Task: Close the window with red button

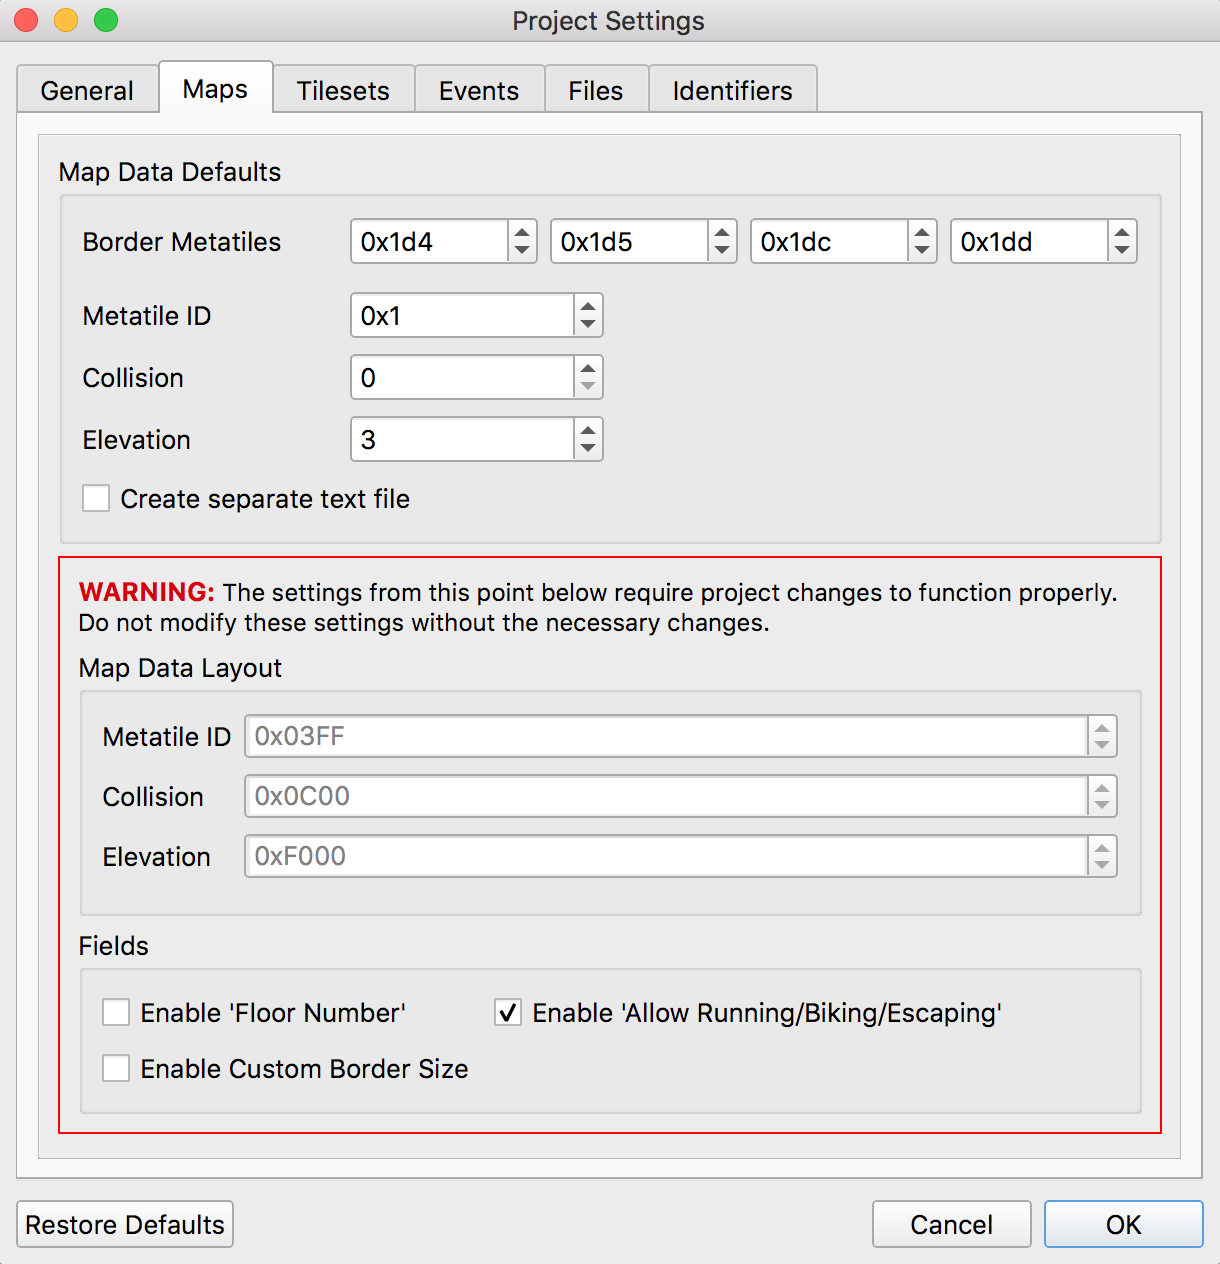Action: coord(26,20)
